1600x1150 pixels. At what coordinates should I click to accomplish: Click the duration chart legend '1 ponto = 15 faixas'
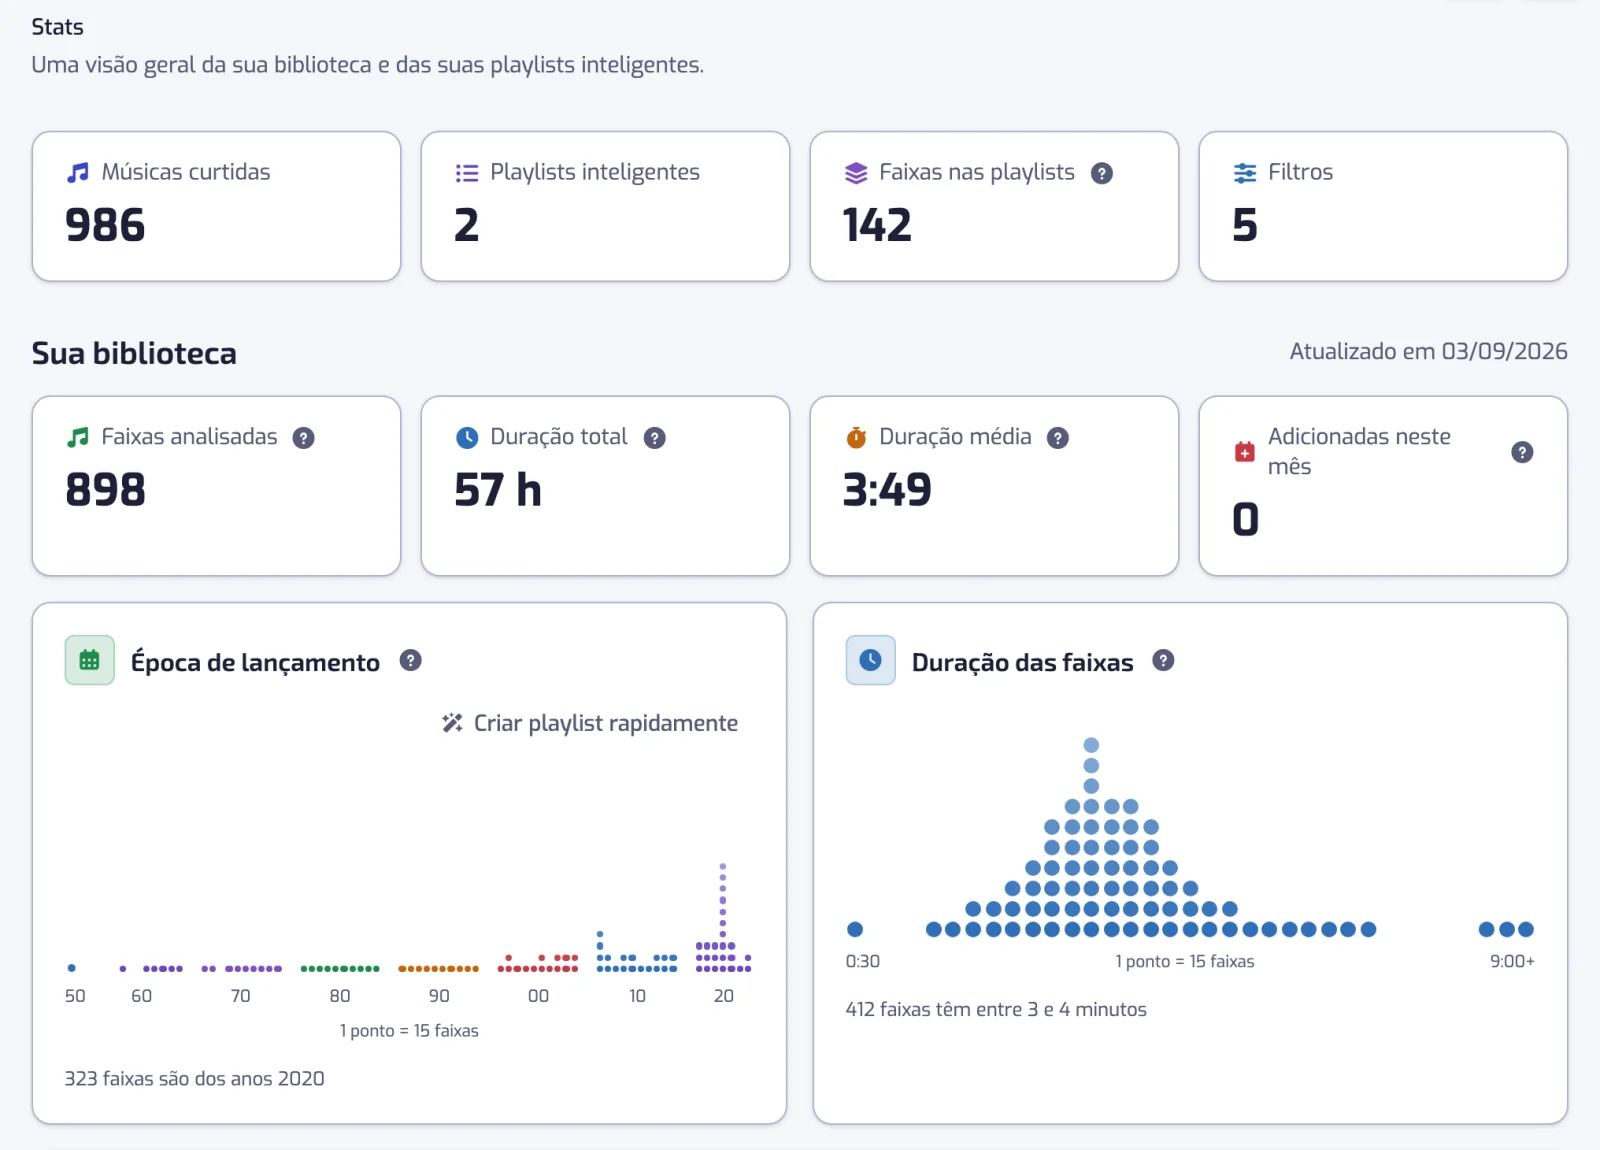[1185, 961]
